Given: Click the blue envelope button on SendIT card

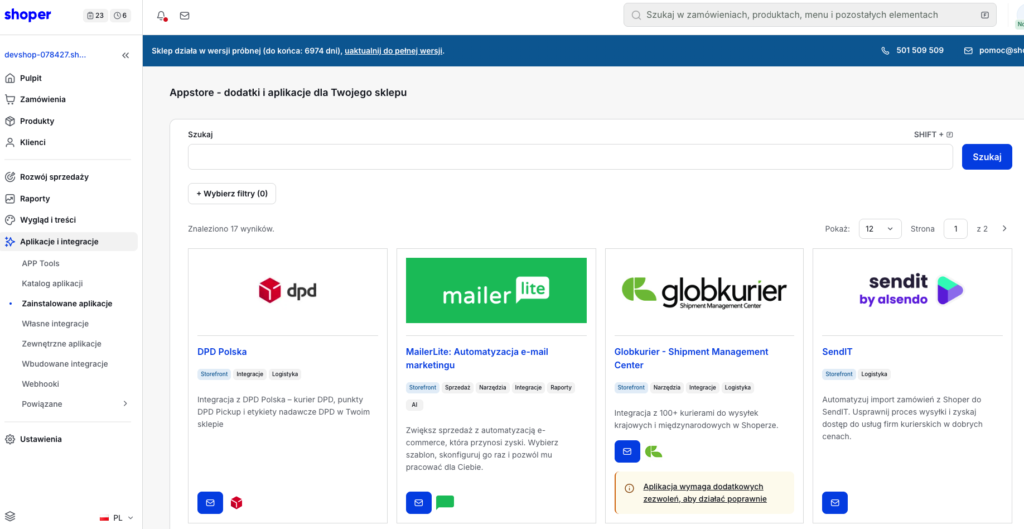Looking at the screenshot, I should tap(835, 503).
